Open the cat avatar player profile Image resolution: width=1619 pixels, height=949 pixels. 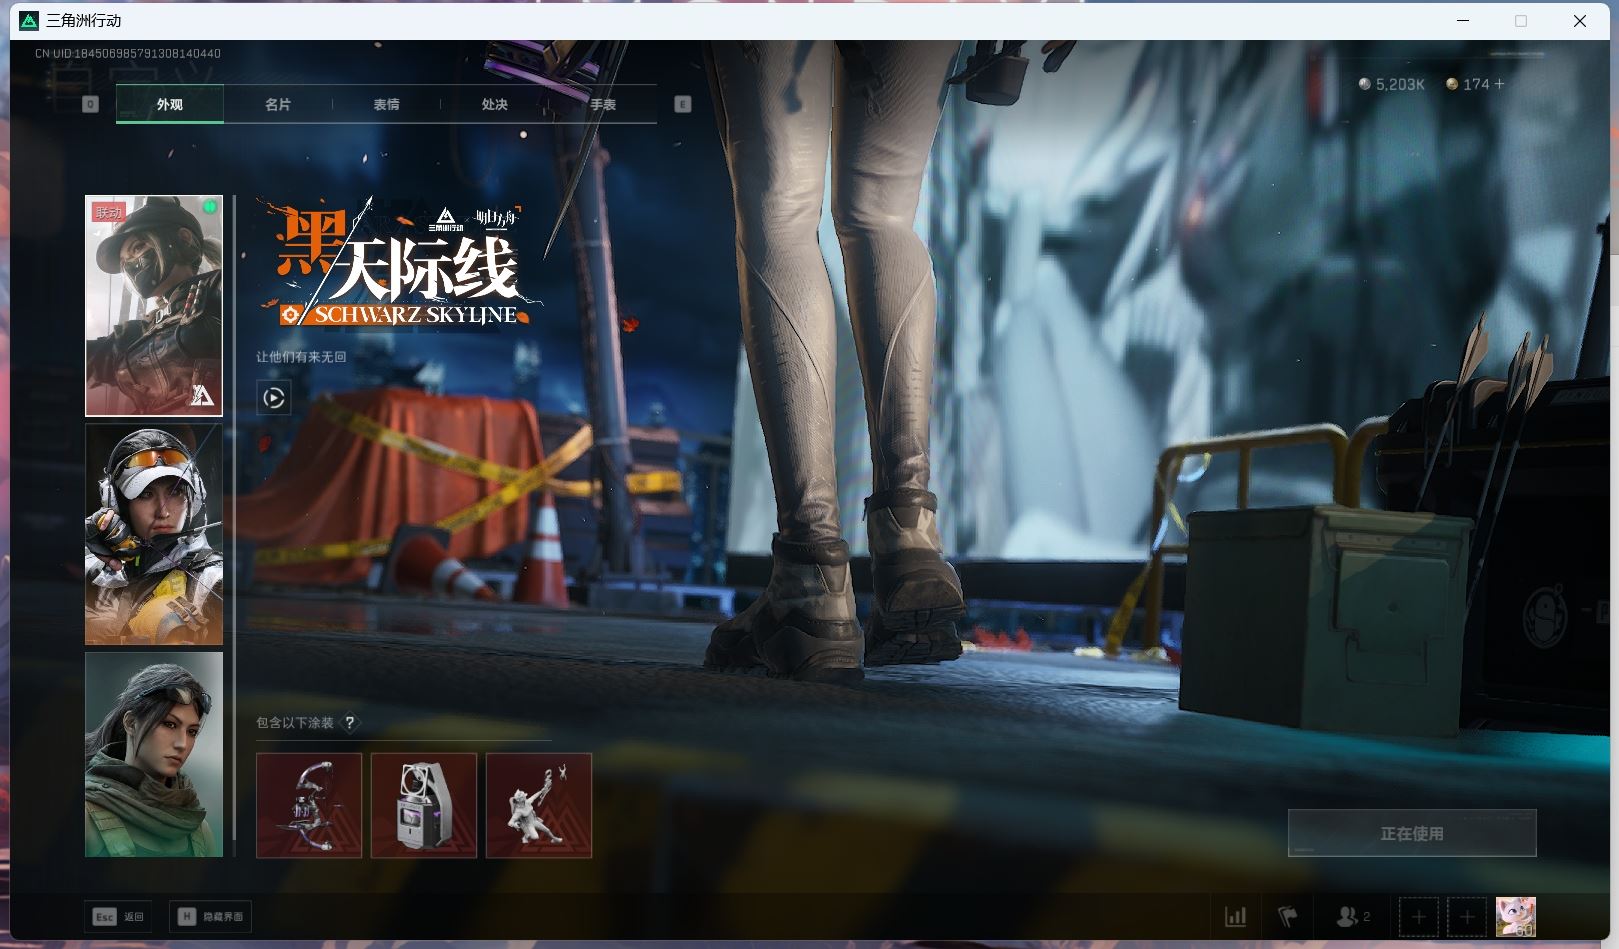(x=1515, y=916)
